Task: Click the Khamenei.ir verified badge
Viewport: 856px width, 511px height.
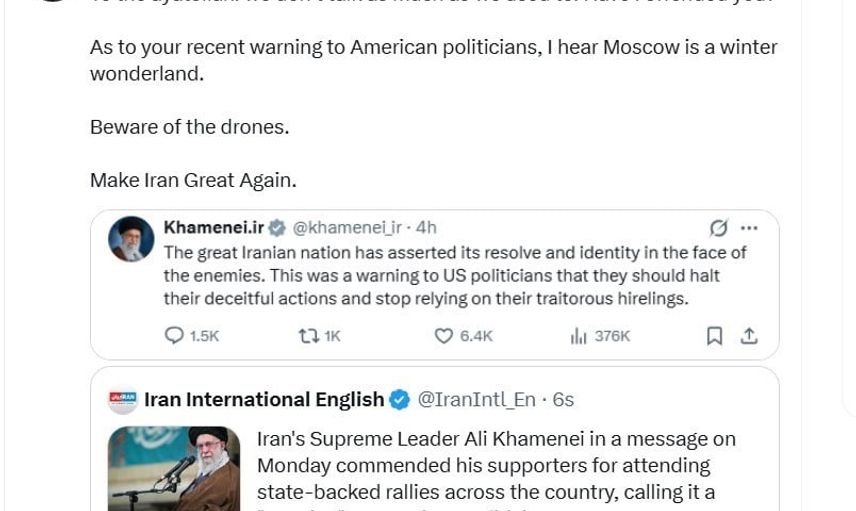Action: [x=278, y=228]
